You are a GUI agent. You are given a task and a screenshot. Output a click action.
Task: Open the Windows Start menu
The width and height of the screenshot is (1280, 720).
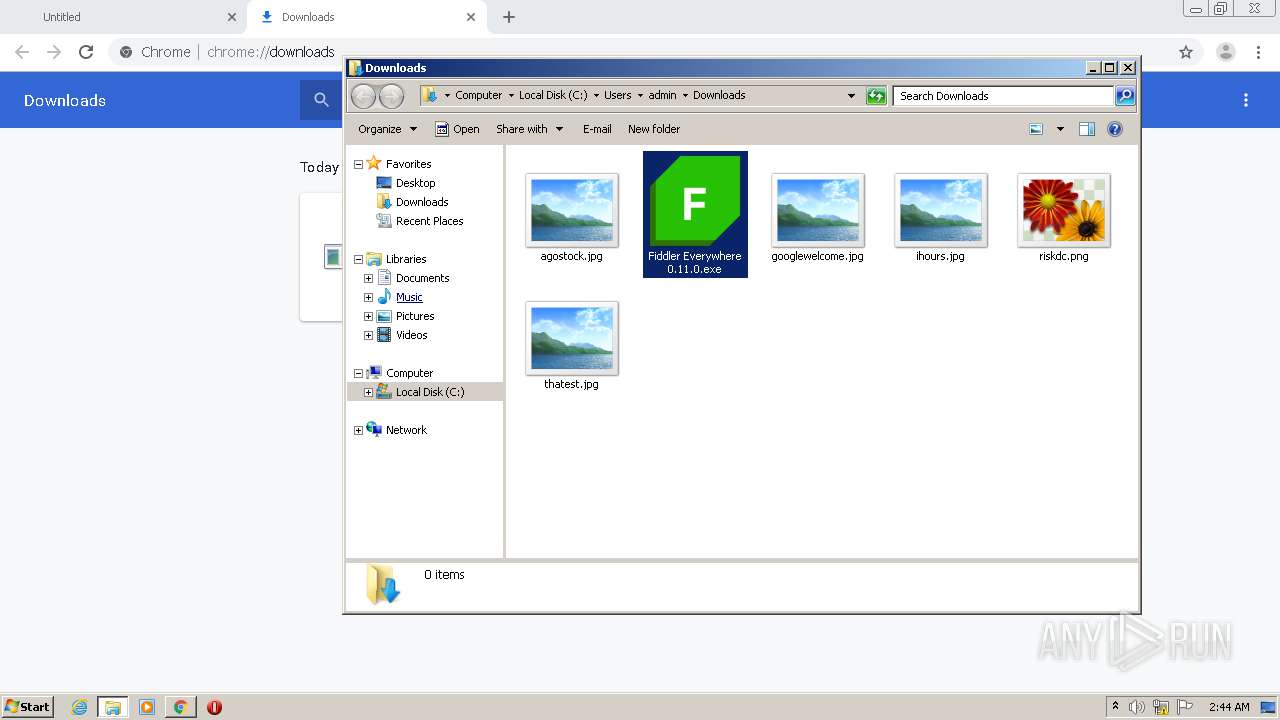click(x=28, y=707)
